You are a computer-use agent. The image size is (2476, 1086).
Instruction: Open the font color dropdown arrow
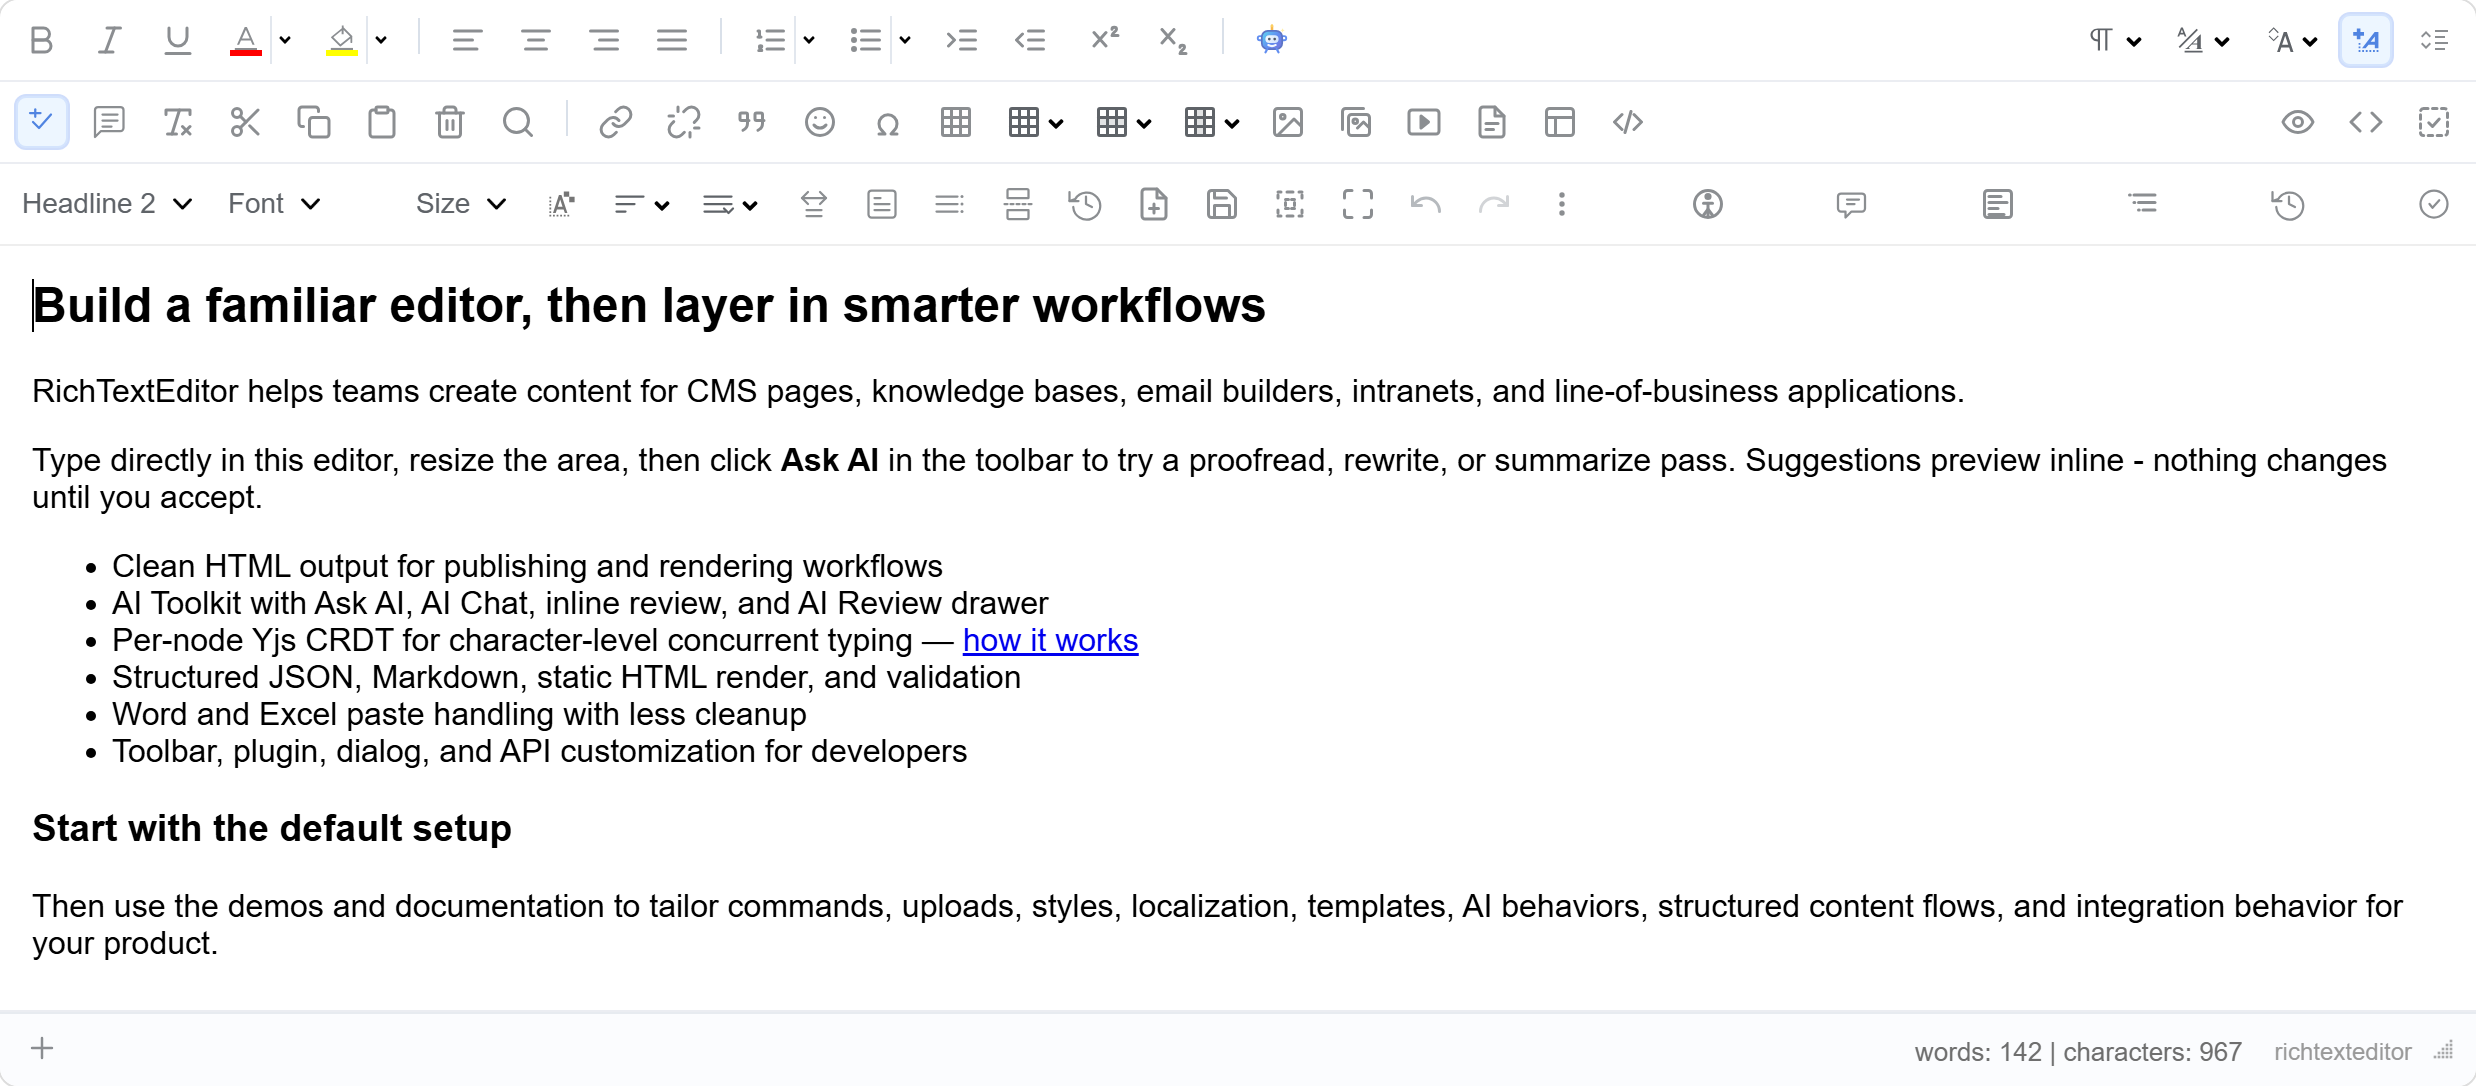click(285, 40)
